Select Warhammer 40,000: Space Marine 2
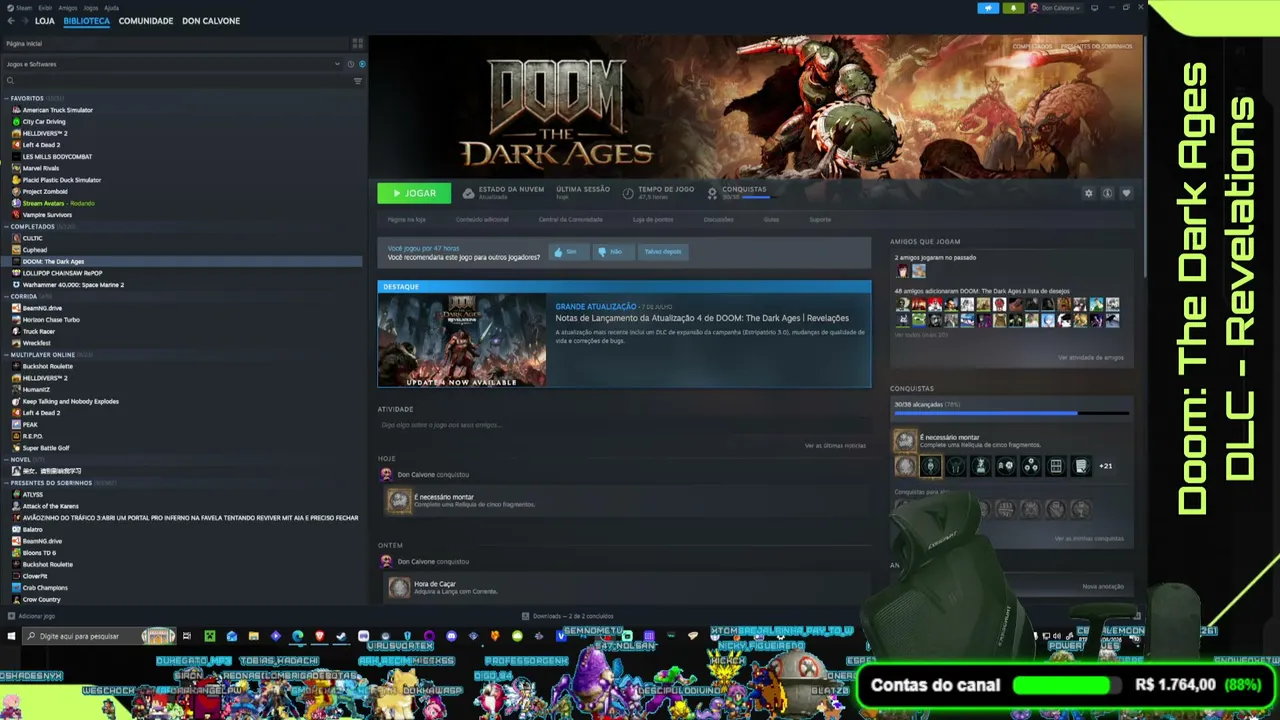The image size is (1280, 720). (73, 285)
